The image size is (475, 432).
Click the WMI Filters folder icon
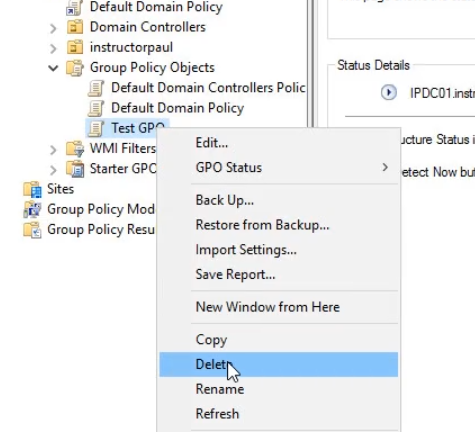point(75,149)
